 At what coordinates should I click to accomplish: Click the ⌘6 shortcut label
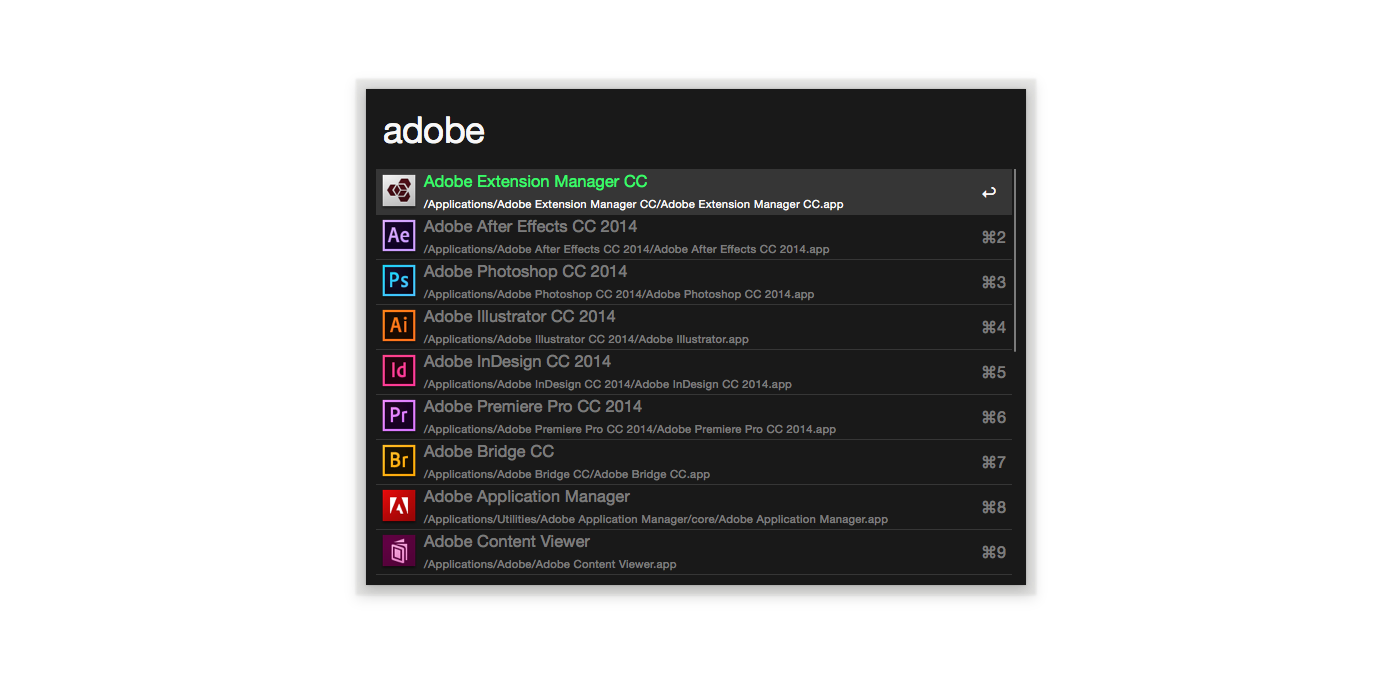coord(993,417)
